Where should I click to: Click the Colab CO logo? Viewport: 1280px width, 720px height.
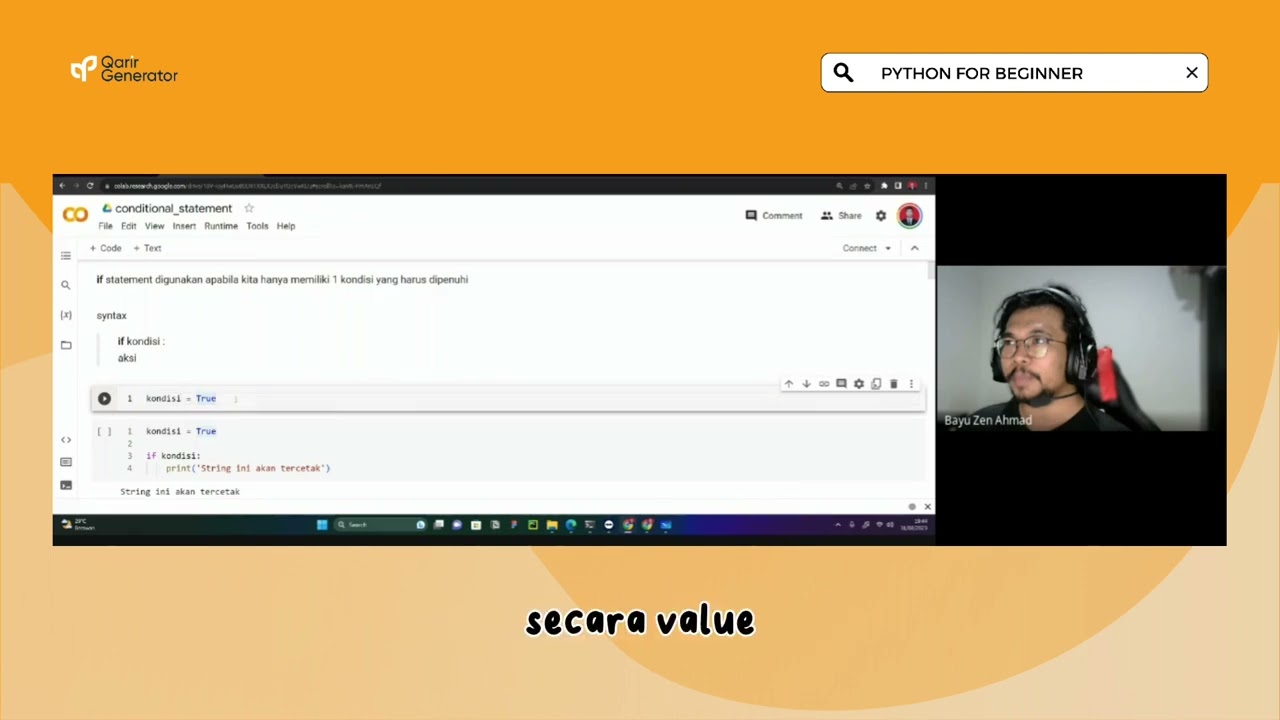click(x=75, y=215)
